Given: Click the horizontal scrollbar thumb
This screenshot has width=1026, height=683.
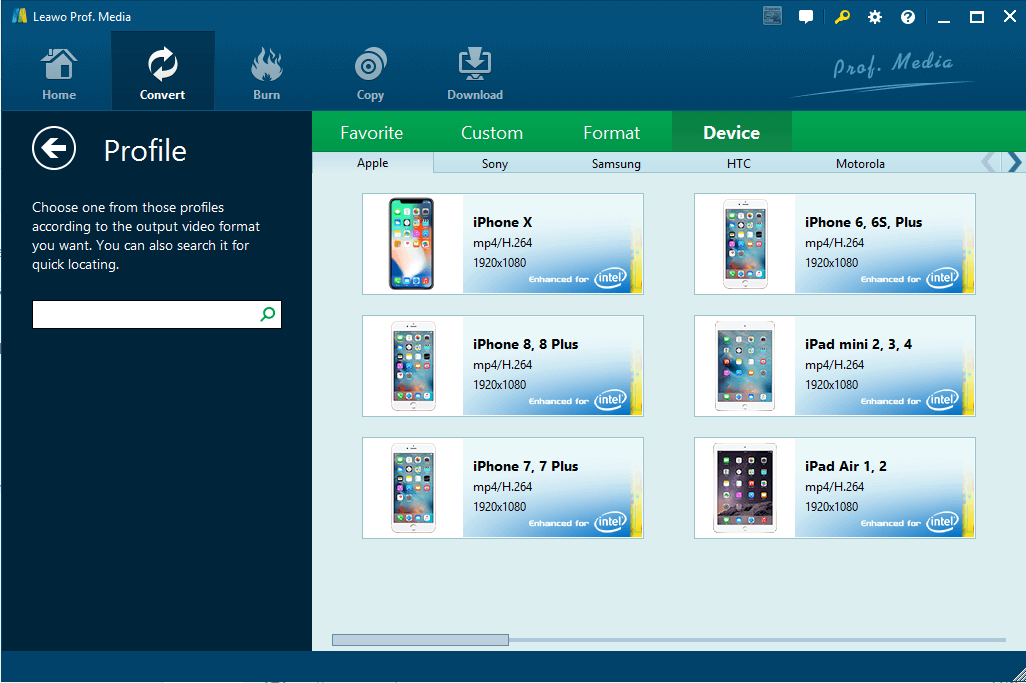Looking at the screenshot, I should tap(420, 640).
